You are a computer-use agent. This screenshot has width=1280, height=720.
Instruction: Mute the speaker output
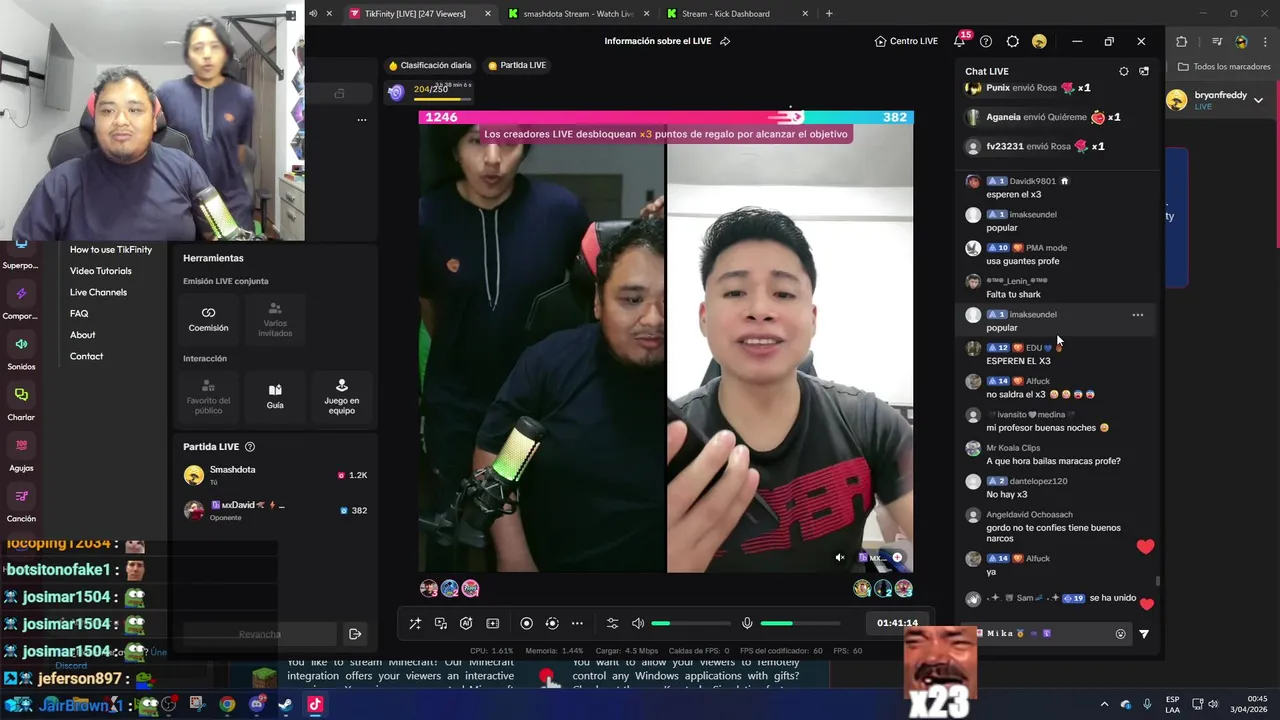[x=638, y=623]
